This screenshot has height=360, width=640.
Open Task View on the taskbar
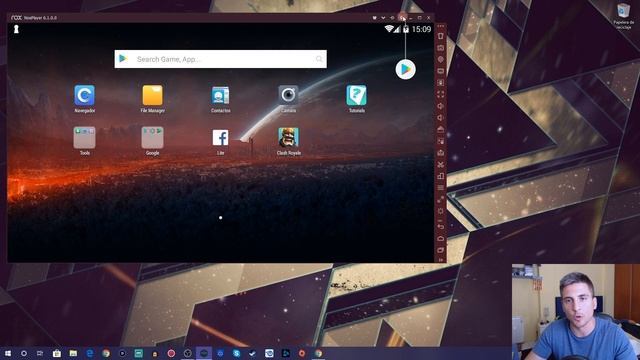tap(40, 353)
